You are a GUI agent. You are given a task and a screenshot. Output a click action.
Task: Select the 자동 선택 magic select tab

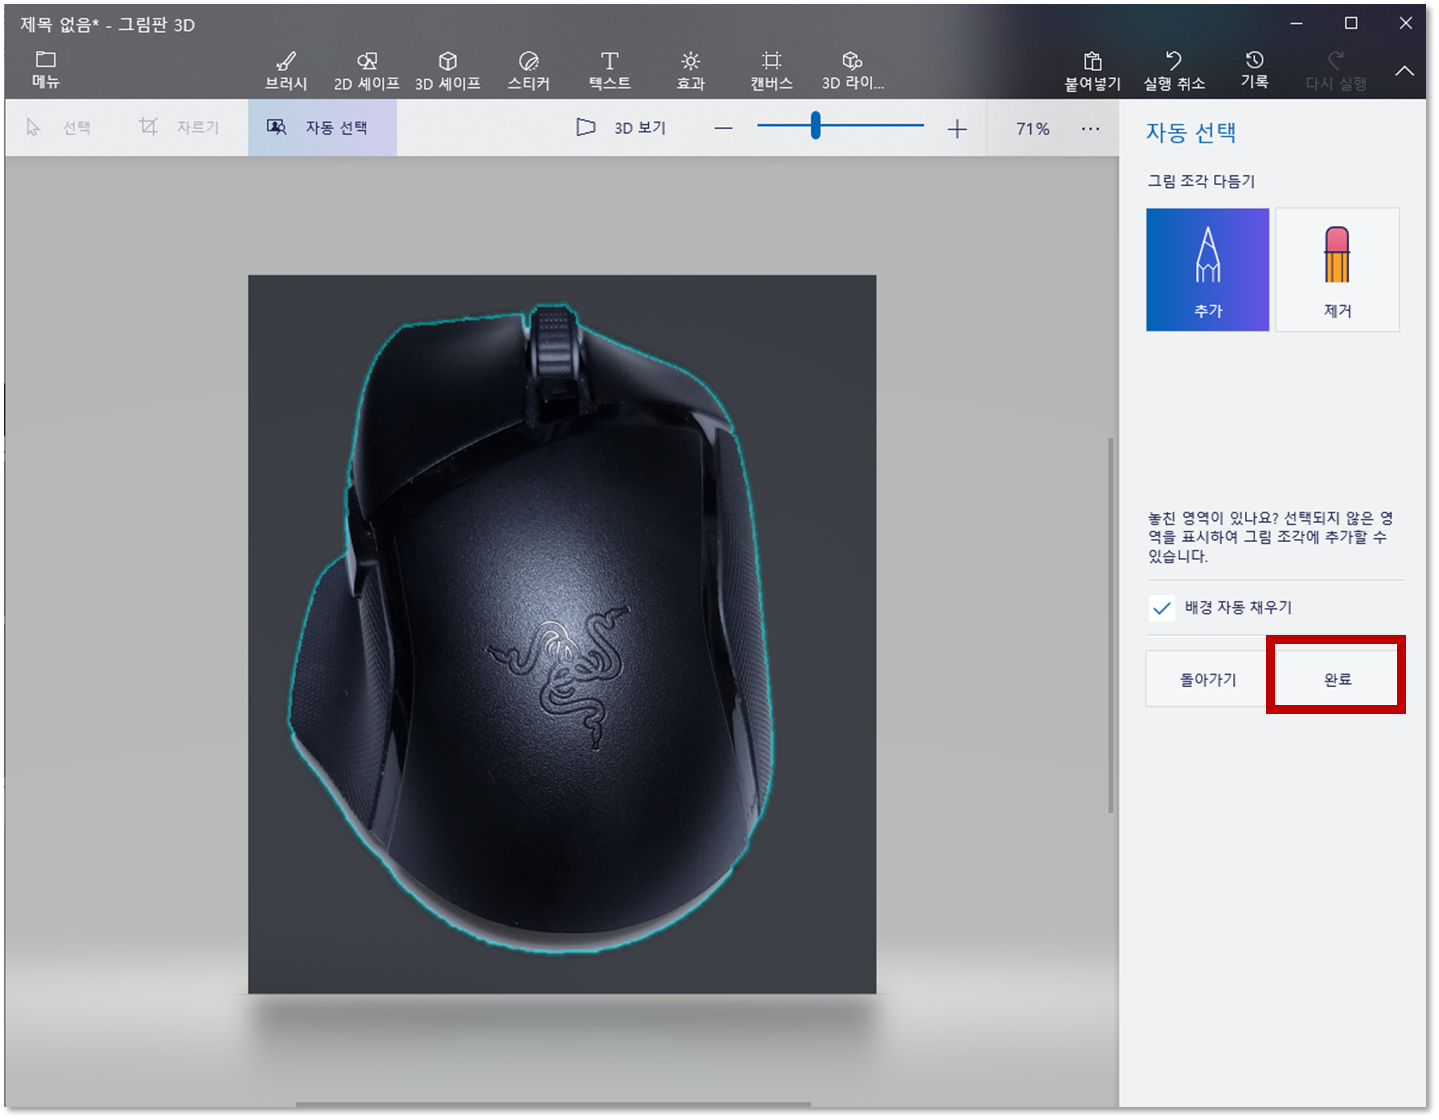tap(322, 128)
